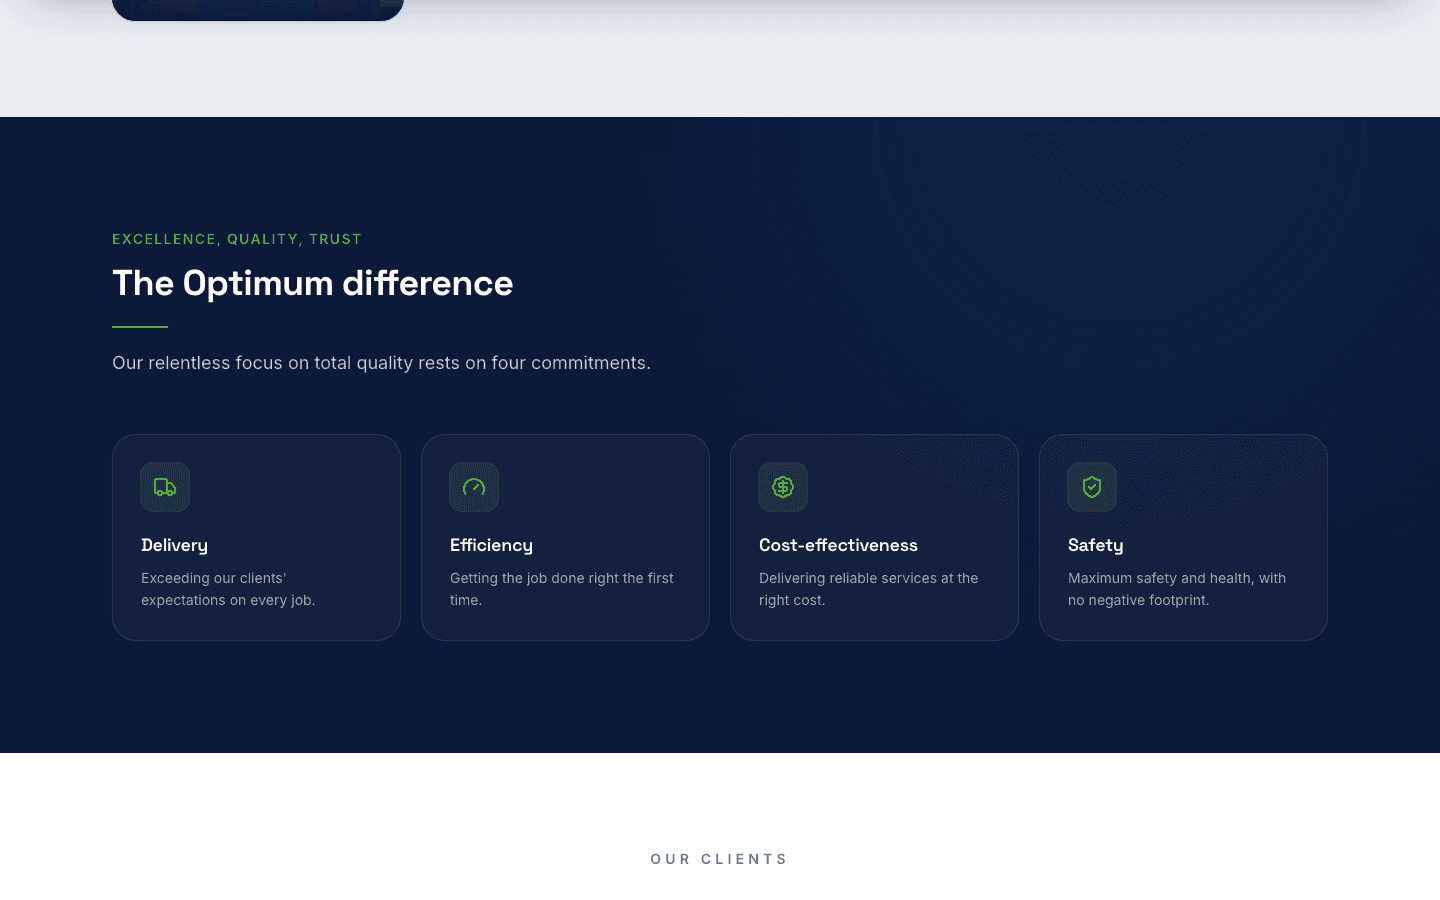Click "Getting the job done right the first time."
Image resolution: width=1440 pixels, height=900 pixels.
tap(562, 589)
